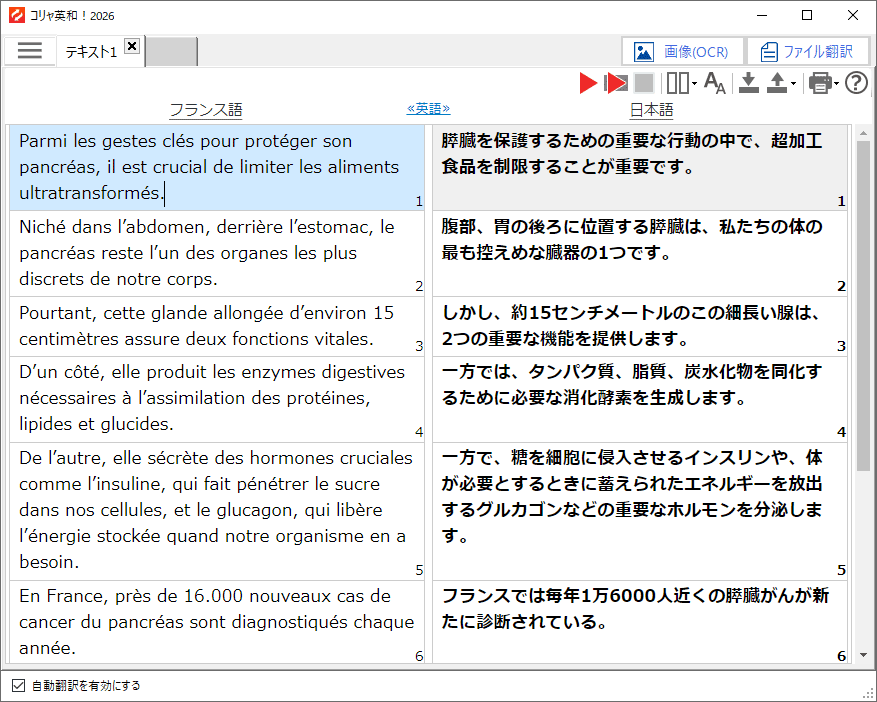This screenshot has width=877, height=702.
Task: Import text with the download arrow icon
Action: (749, 83)
